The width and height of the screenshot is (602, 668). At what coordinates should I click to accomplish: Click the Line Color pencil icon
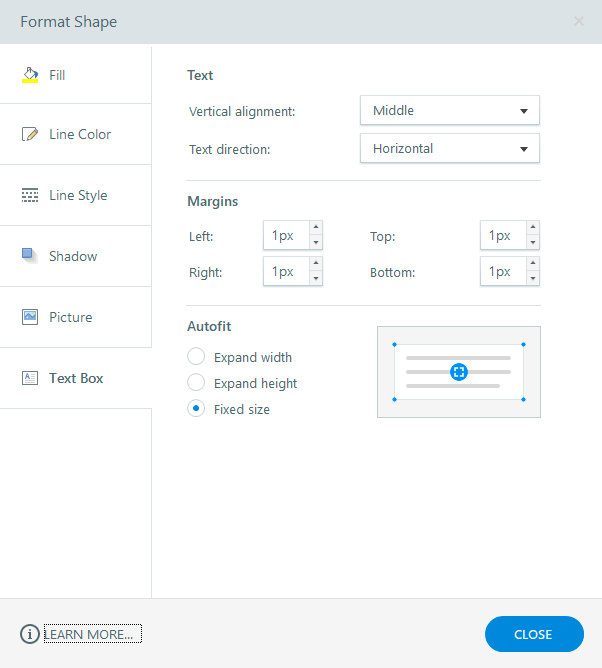point(30,134)
